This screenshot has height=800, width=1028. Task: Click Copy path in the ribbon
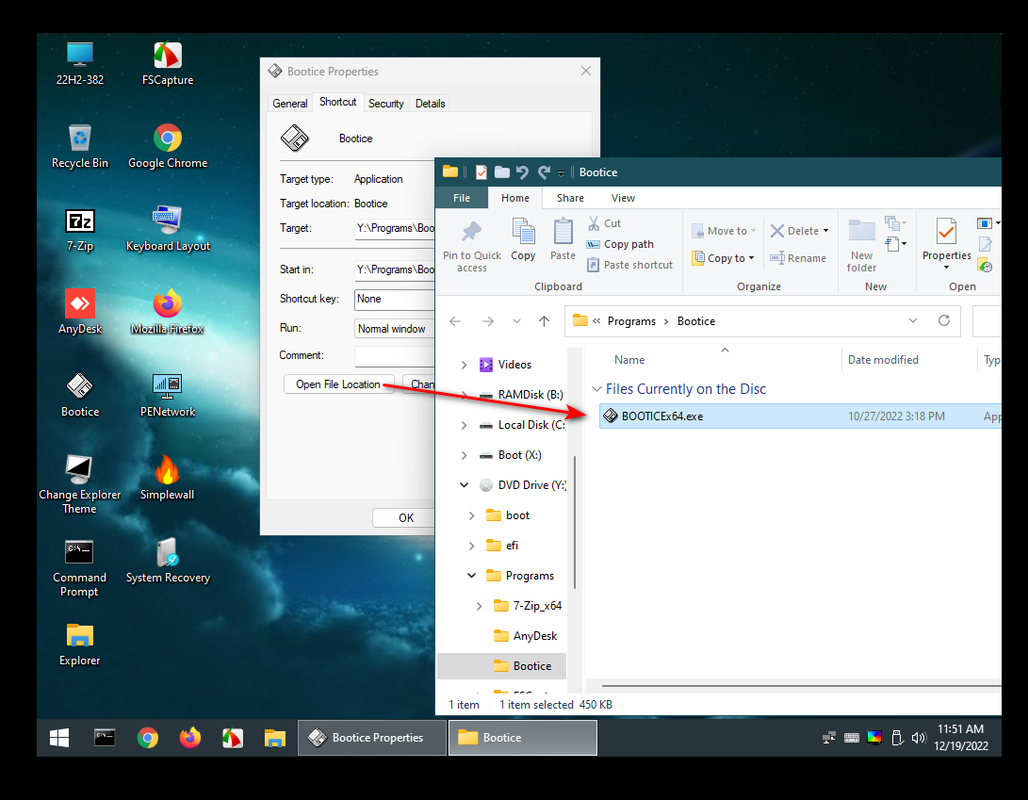[x=620, y=244]
